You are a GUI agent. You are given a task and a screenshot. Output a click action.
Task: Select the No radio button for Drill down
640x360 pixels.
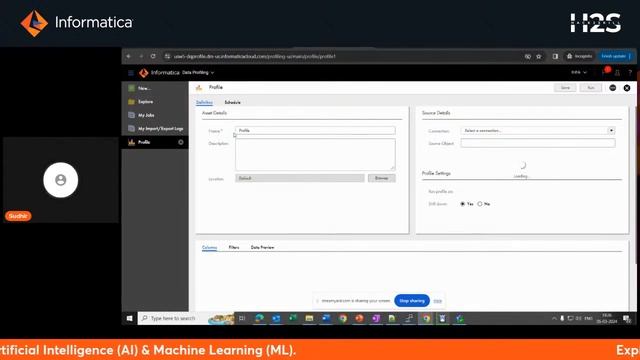(480, 204)
